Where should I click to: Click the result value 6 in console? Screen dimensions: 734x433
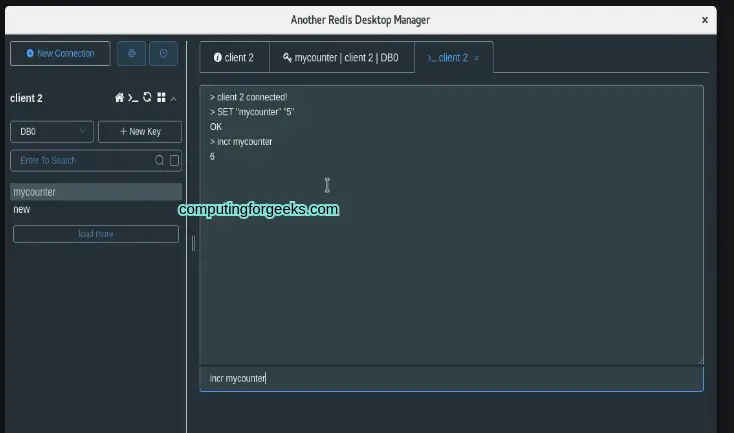pos(212,156)
